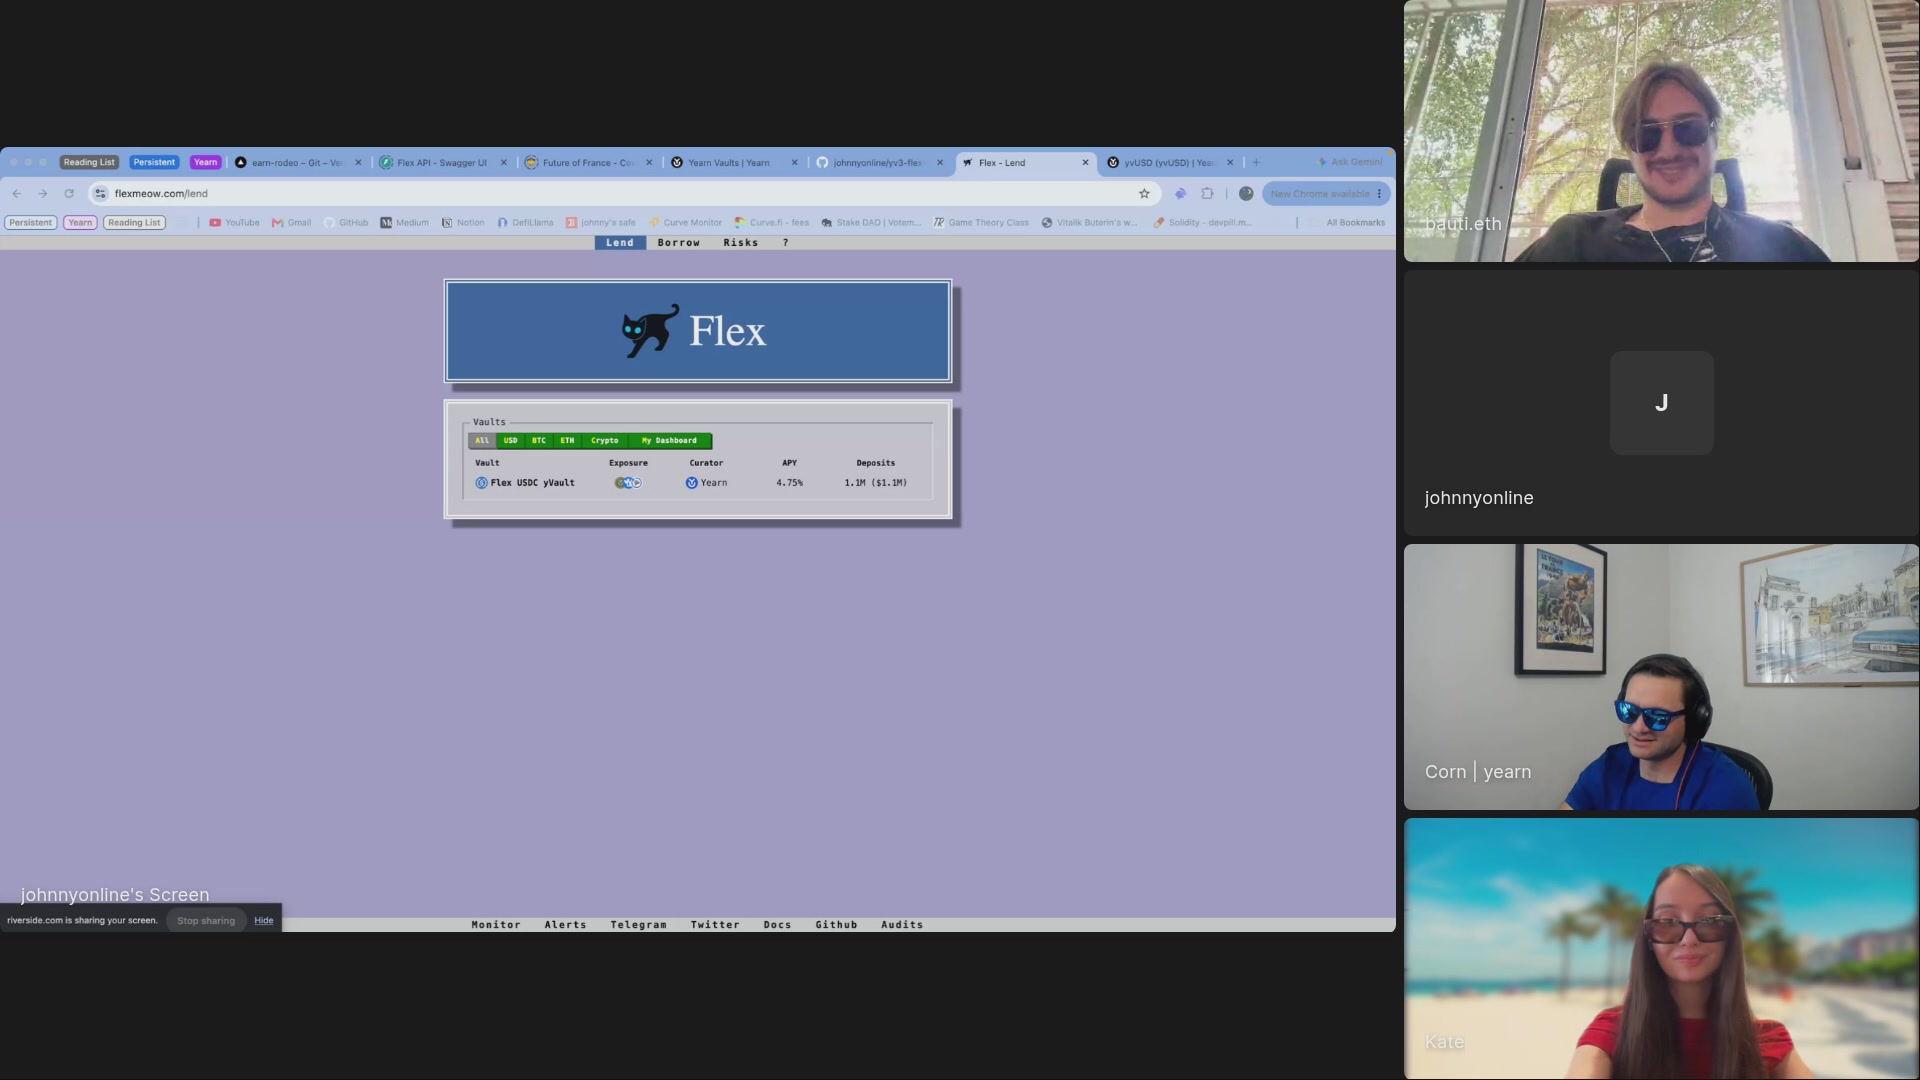The width and height of the screenshot is (1920, 1080).
Task: Select the Lend navigation item
Action: coord(620,243)
